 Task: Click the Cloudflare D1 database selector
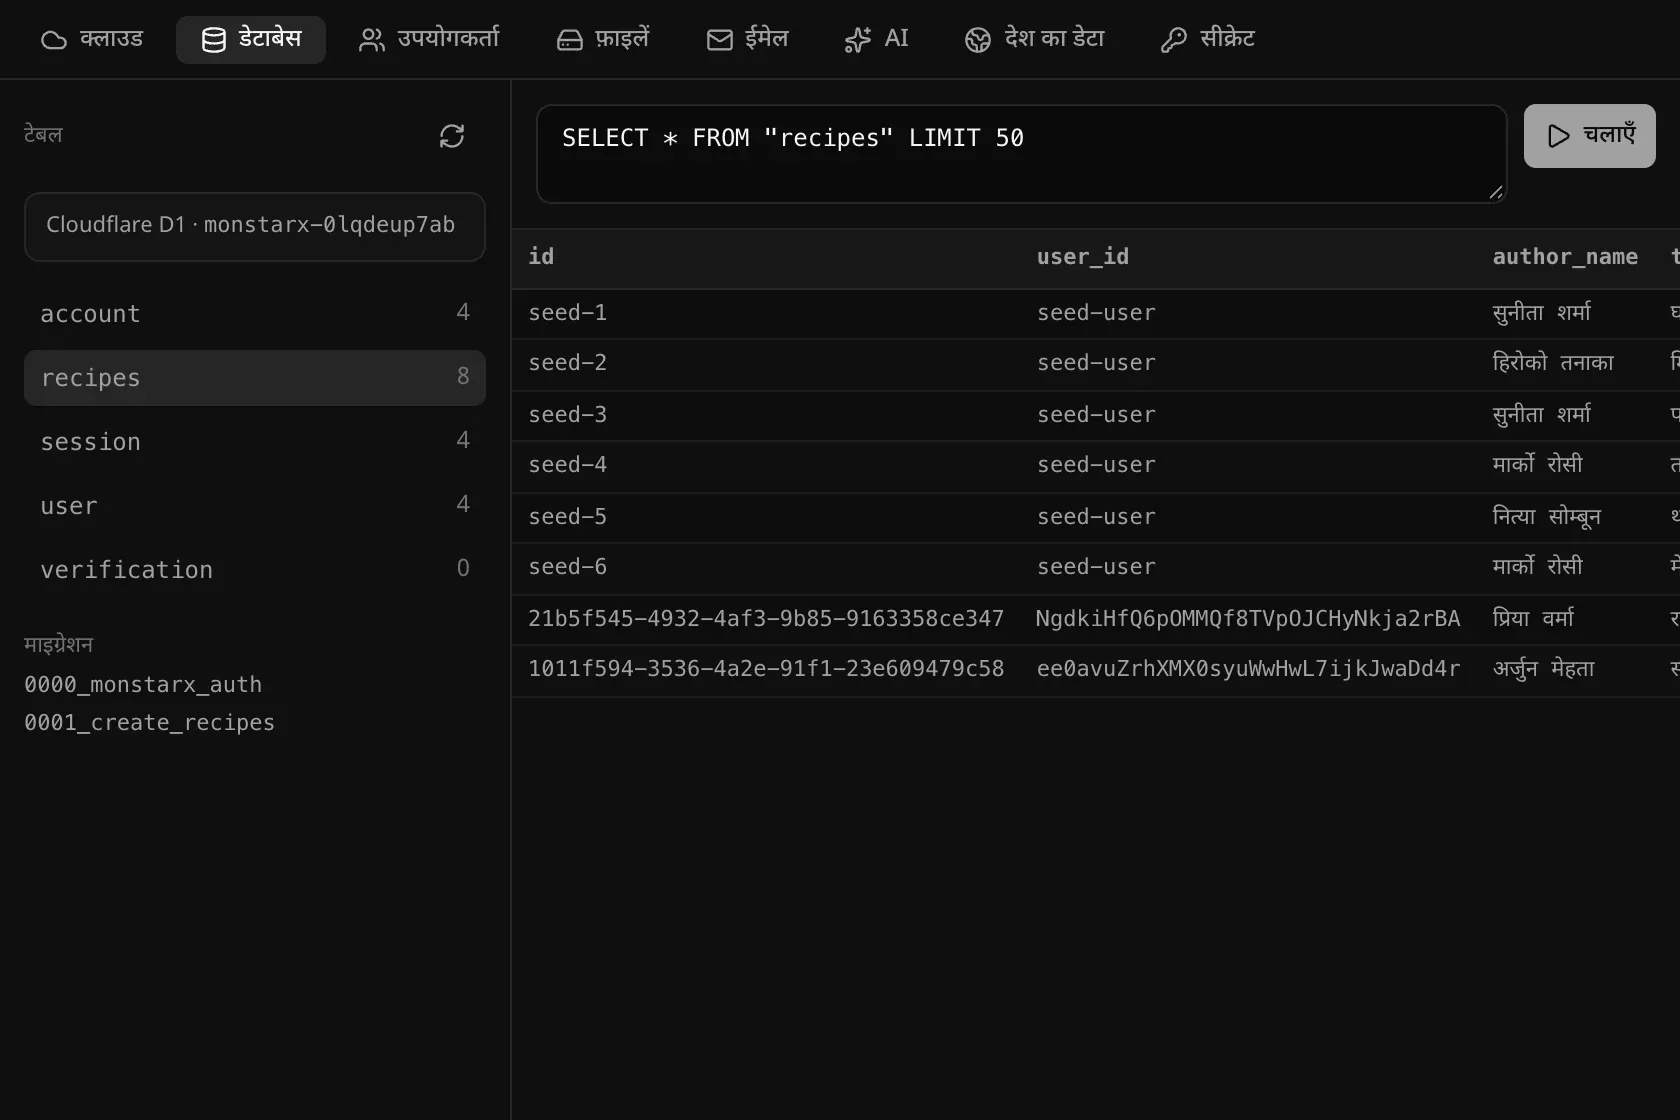pos(255,227)
